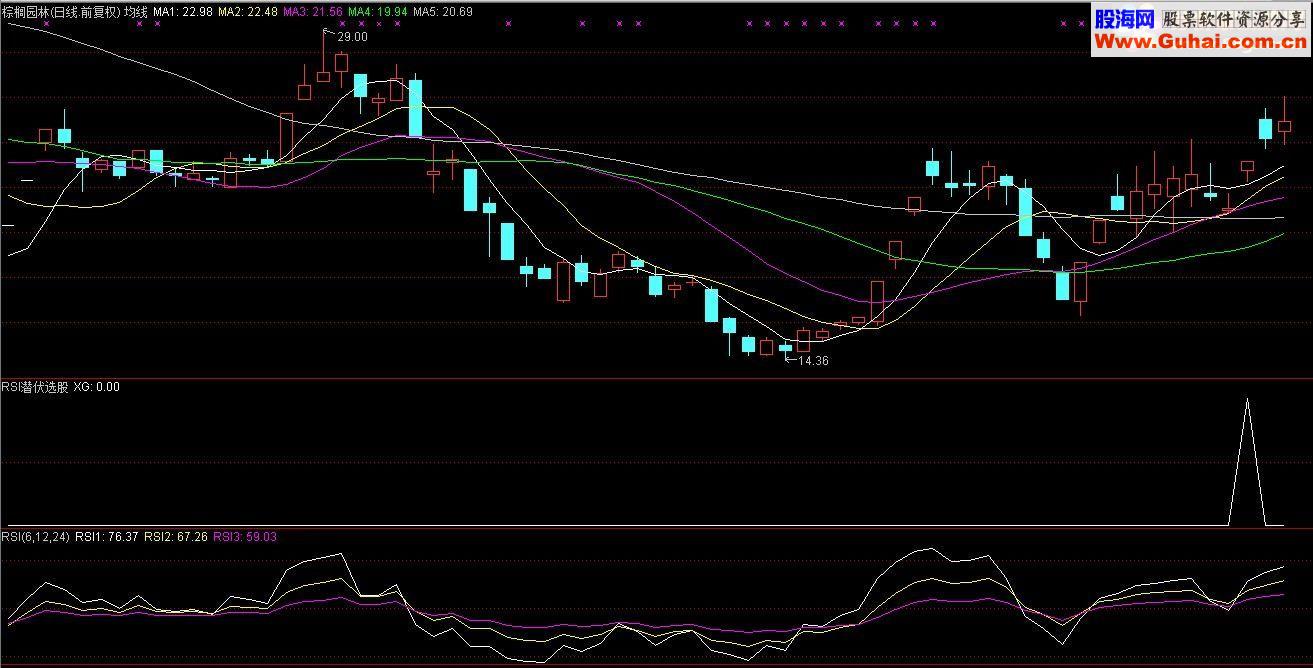Screen dimensions: 1313x668
Task: Select the magenta RSI3: 59.03 readout
Action: [x=246, y=537]
